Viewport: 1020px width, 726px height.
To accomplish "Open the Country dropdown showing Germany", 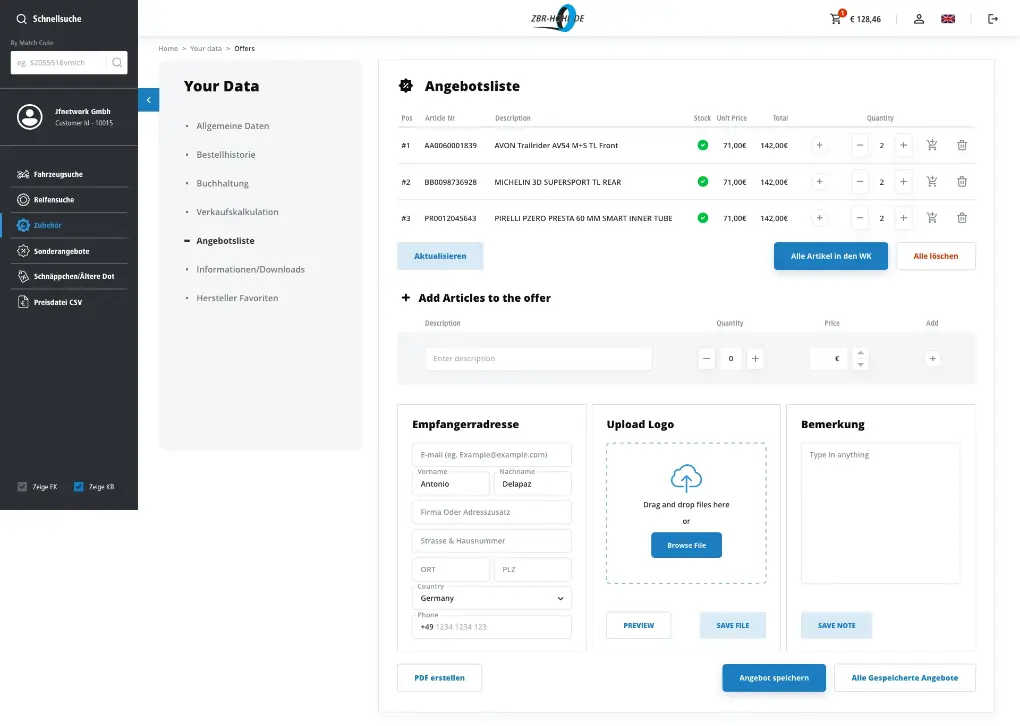I will coord(492,598).
